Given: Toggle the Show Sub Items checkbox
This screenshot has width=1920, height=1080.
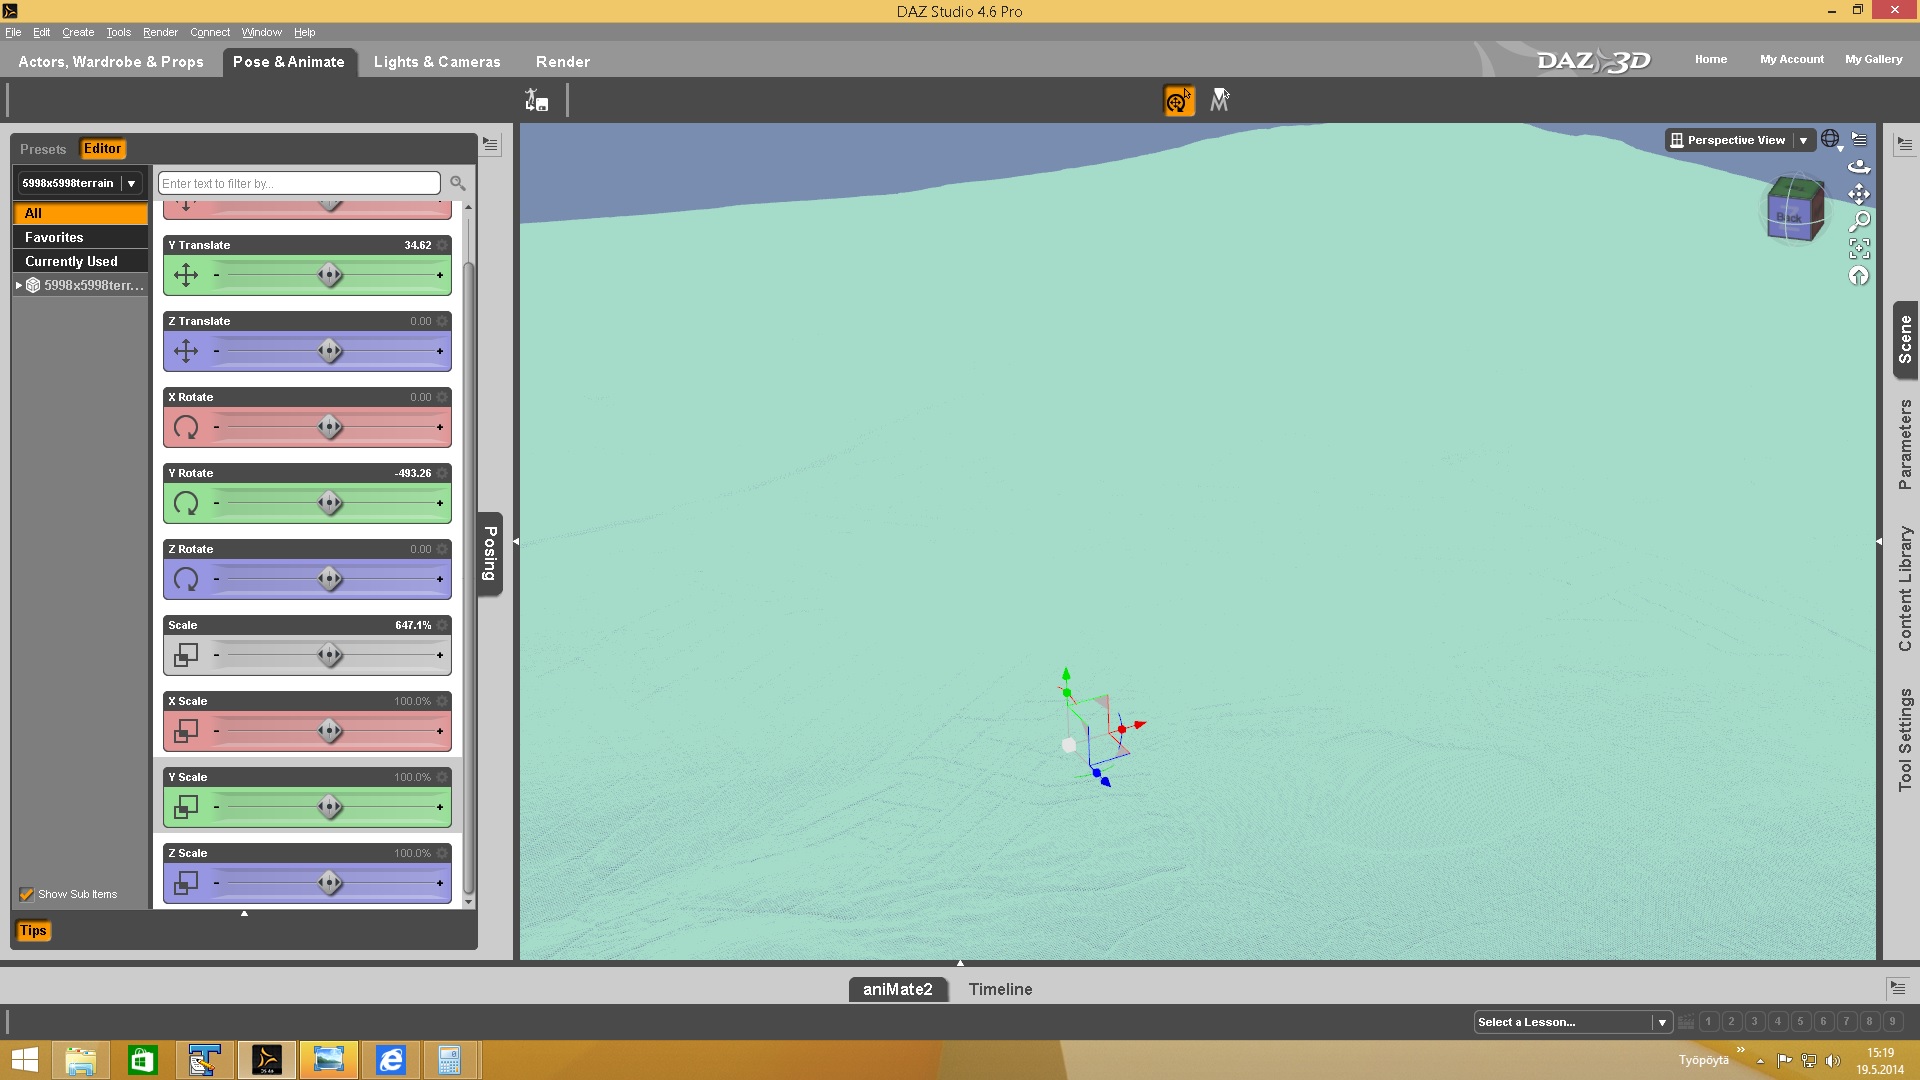Looking at the screenshot, I should pos(27,894).
